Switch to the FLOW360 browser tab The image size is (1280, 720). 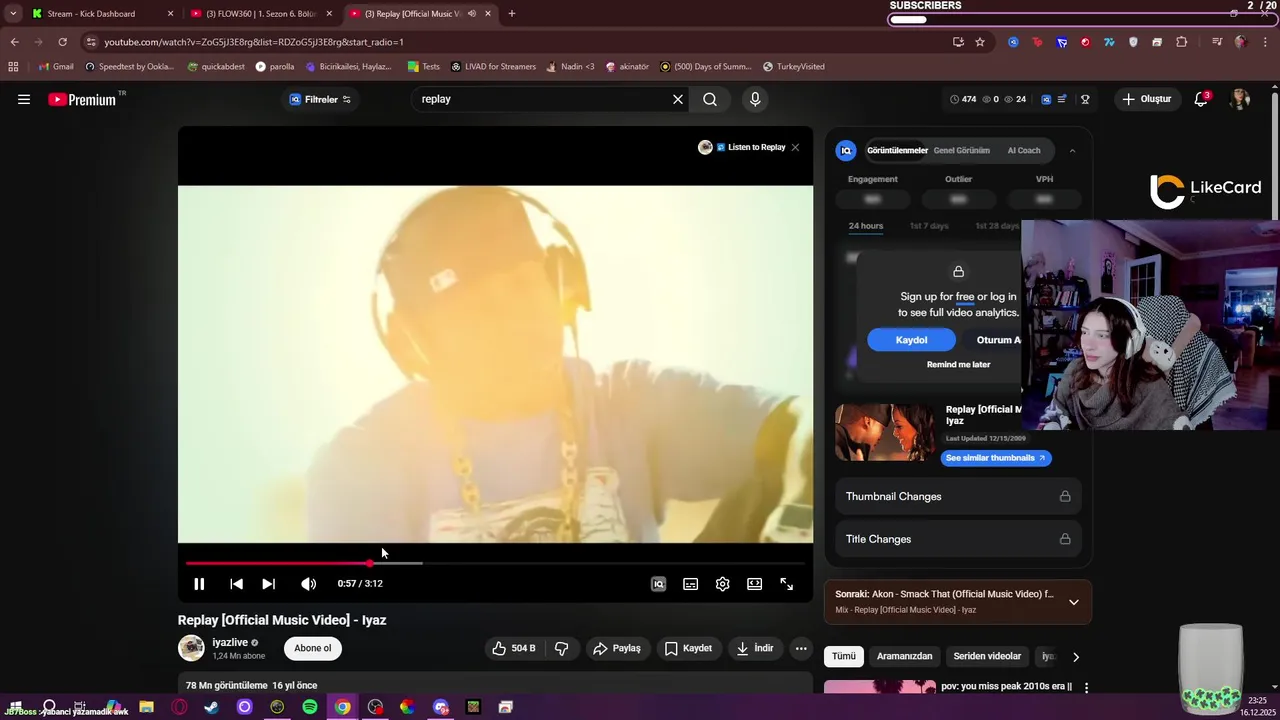(261, 14)
